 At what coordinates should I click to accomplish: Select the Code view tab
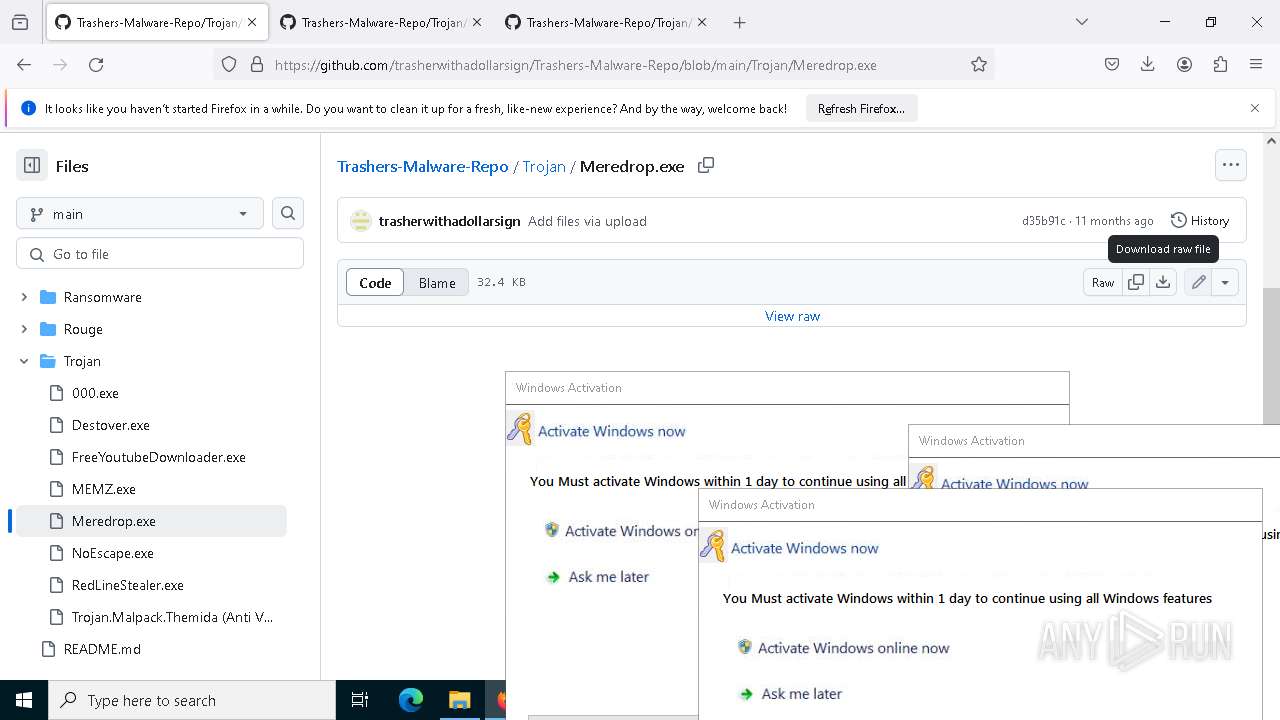pyautogui.click(x=375, y=283)
